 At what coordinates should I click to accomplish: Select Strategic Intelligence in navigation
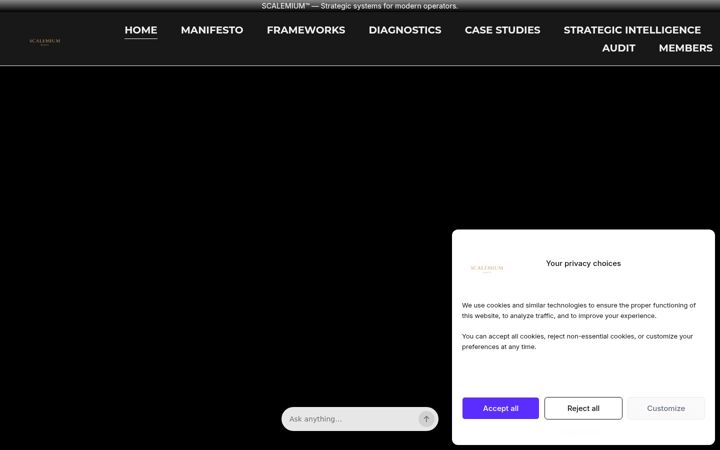(632, 30)
